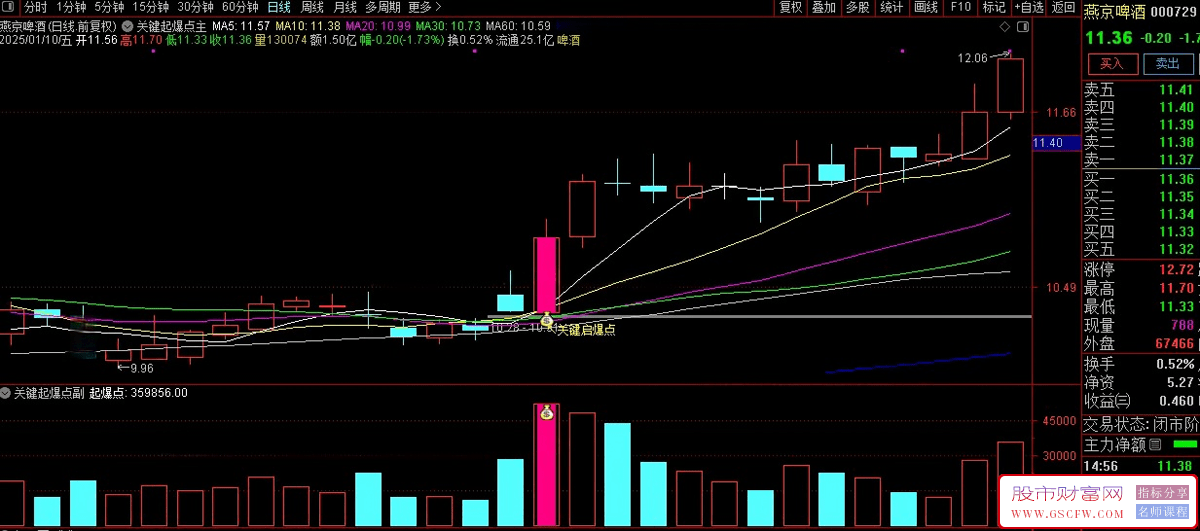Select the 5分钟 period tab
Viewport: 1200px width, 531px height.
tap(110, 7)
